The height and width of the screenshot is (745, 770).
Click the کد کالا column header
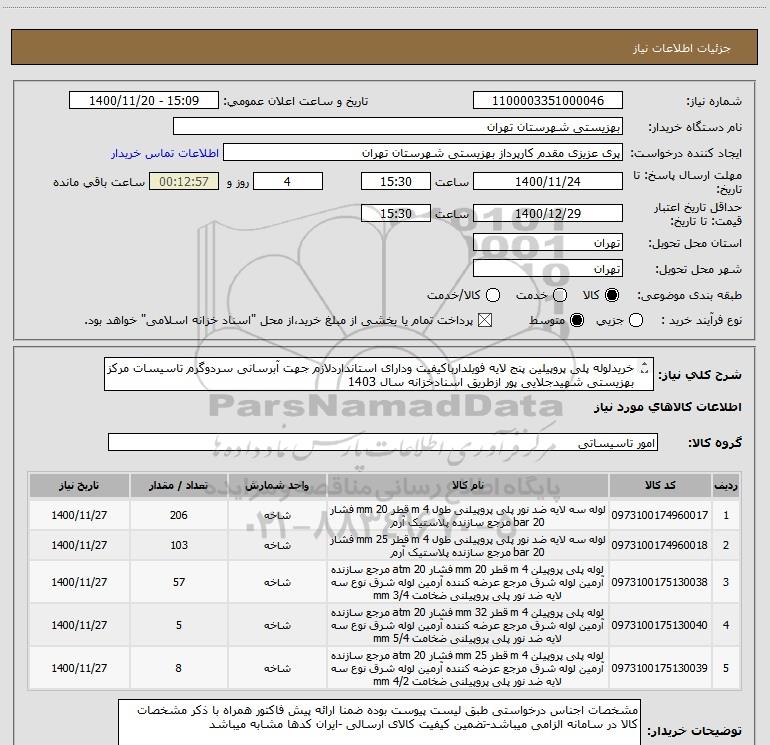(x=660, y=485)
